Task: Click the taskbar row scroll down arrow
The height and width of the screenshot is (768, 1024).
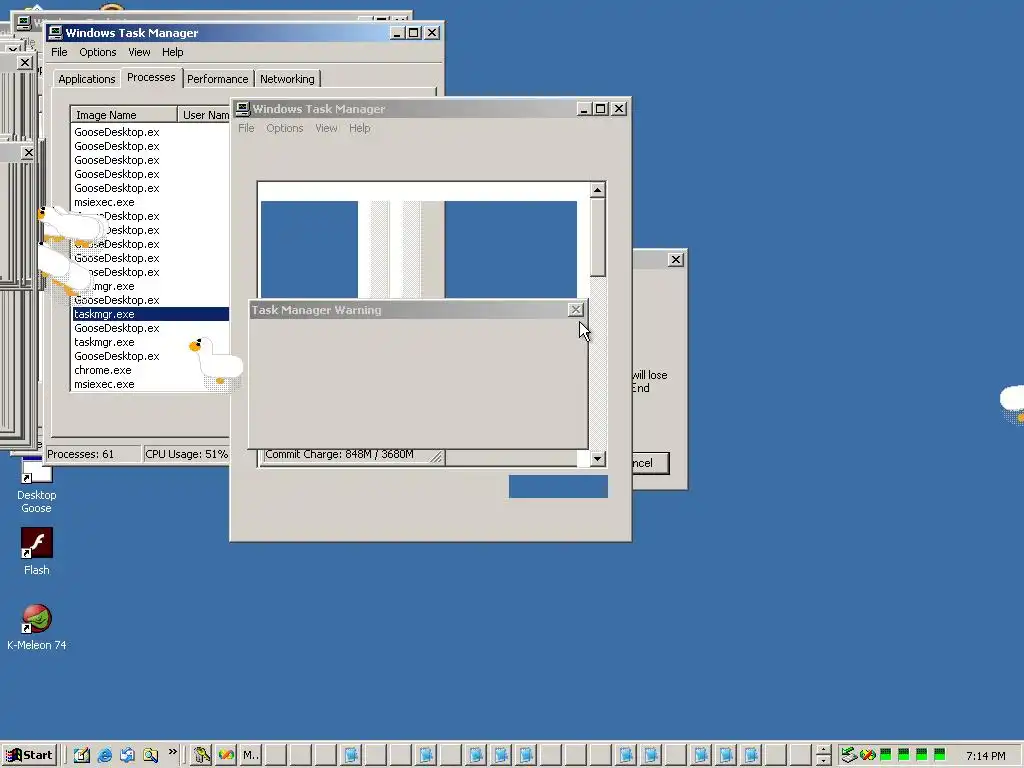Action: tap(824, 761)
